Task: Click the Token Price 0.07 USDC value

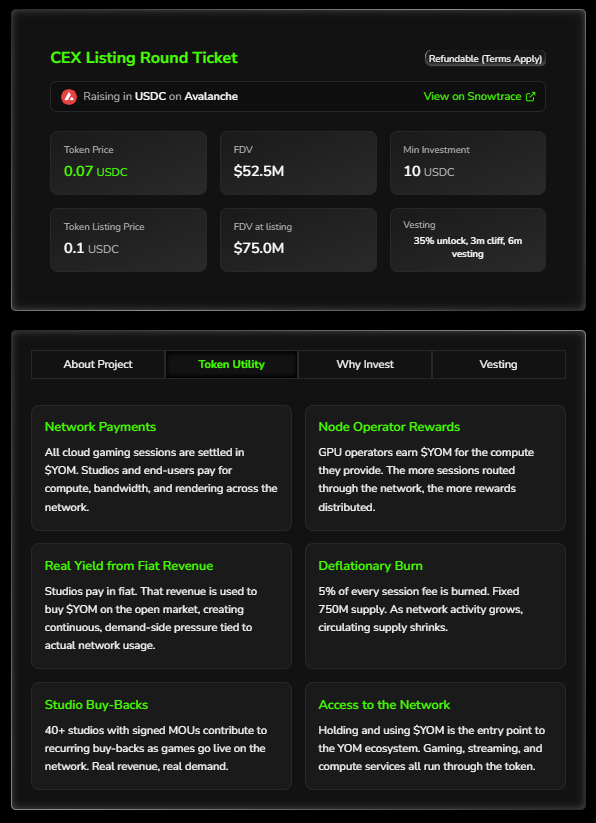Action: point(95,171)
